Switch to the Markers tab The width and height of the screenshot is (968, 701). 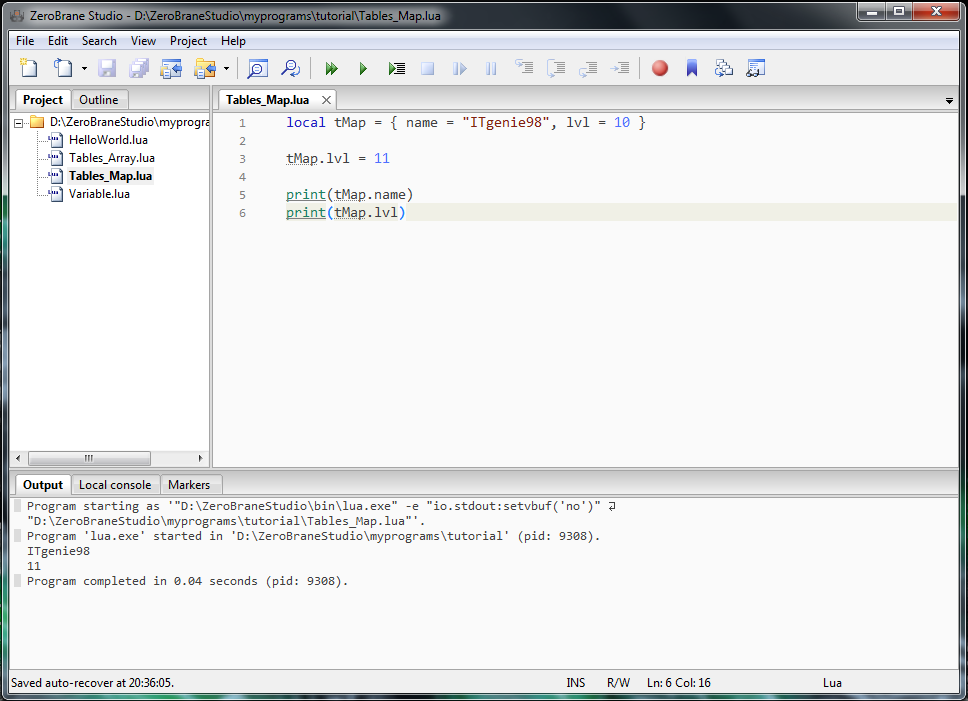click(190, 485)
